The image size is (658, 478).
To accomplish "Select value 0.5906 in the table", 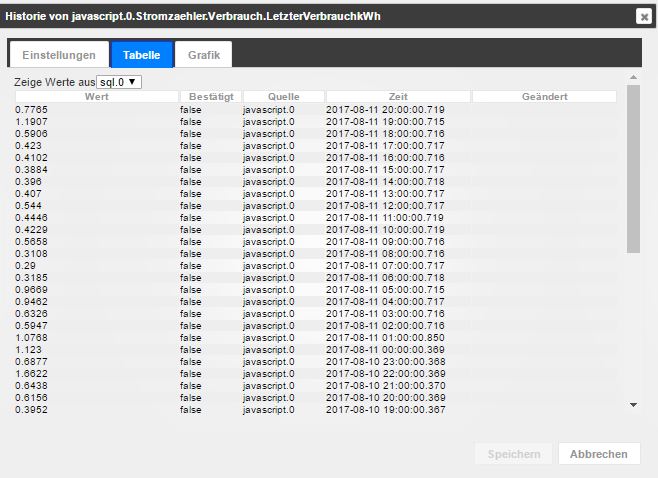I will (x=31, y=133).
